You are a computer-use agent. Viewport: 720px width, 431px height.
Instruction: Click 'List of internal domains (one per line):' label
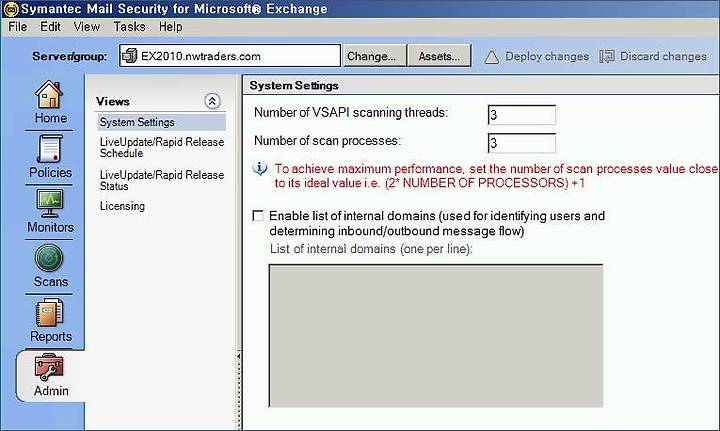[371, 249]
